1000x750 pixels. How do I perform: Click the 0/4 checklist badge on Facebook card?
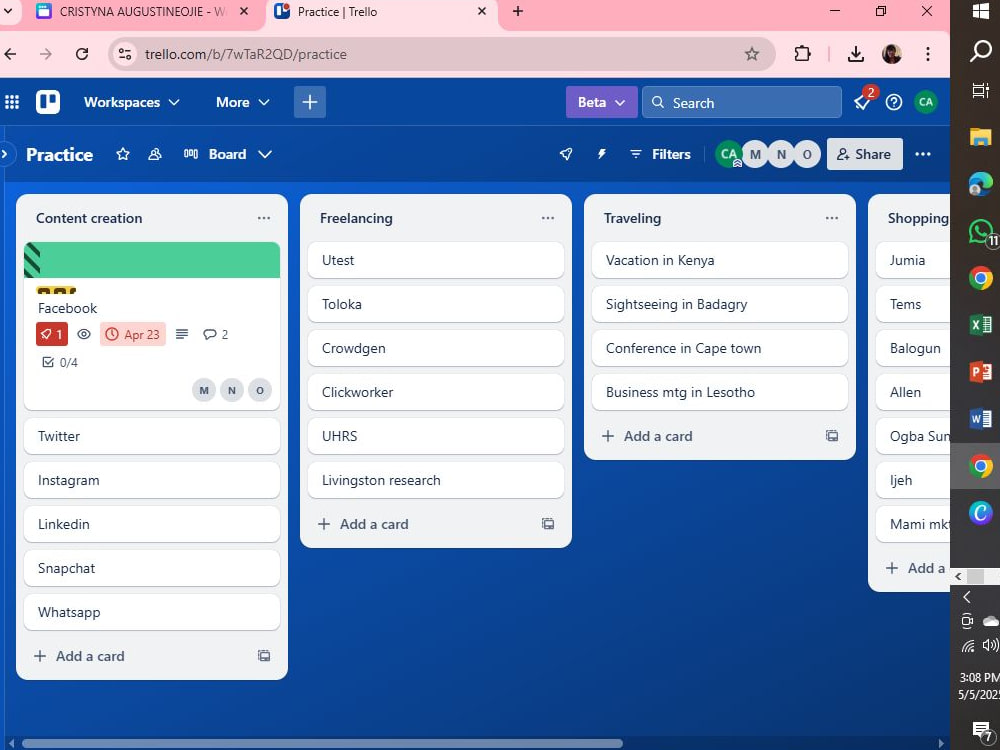coord(60,362)
